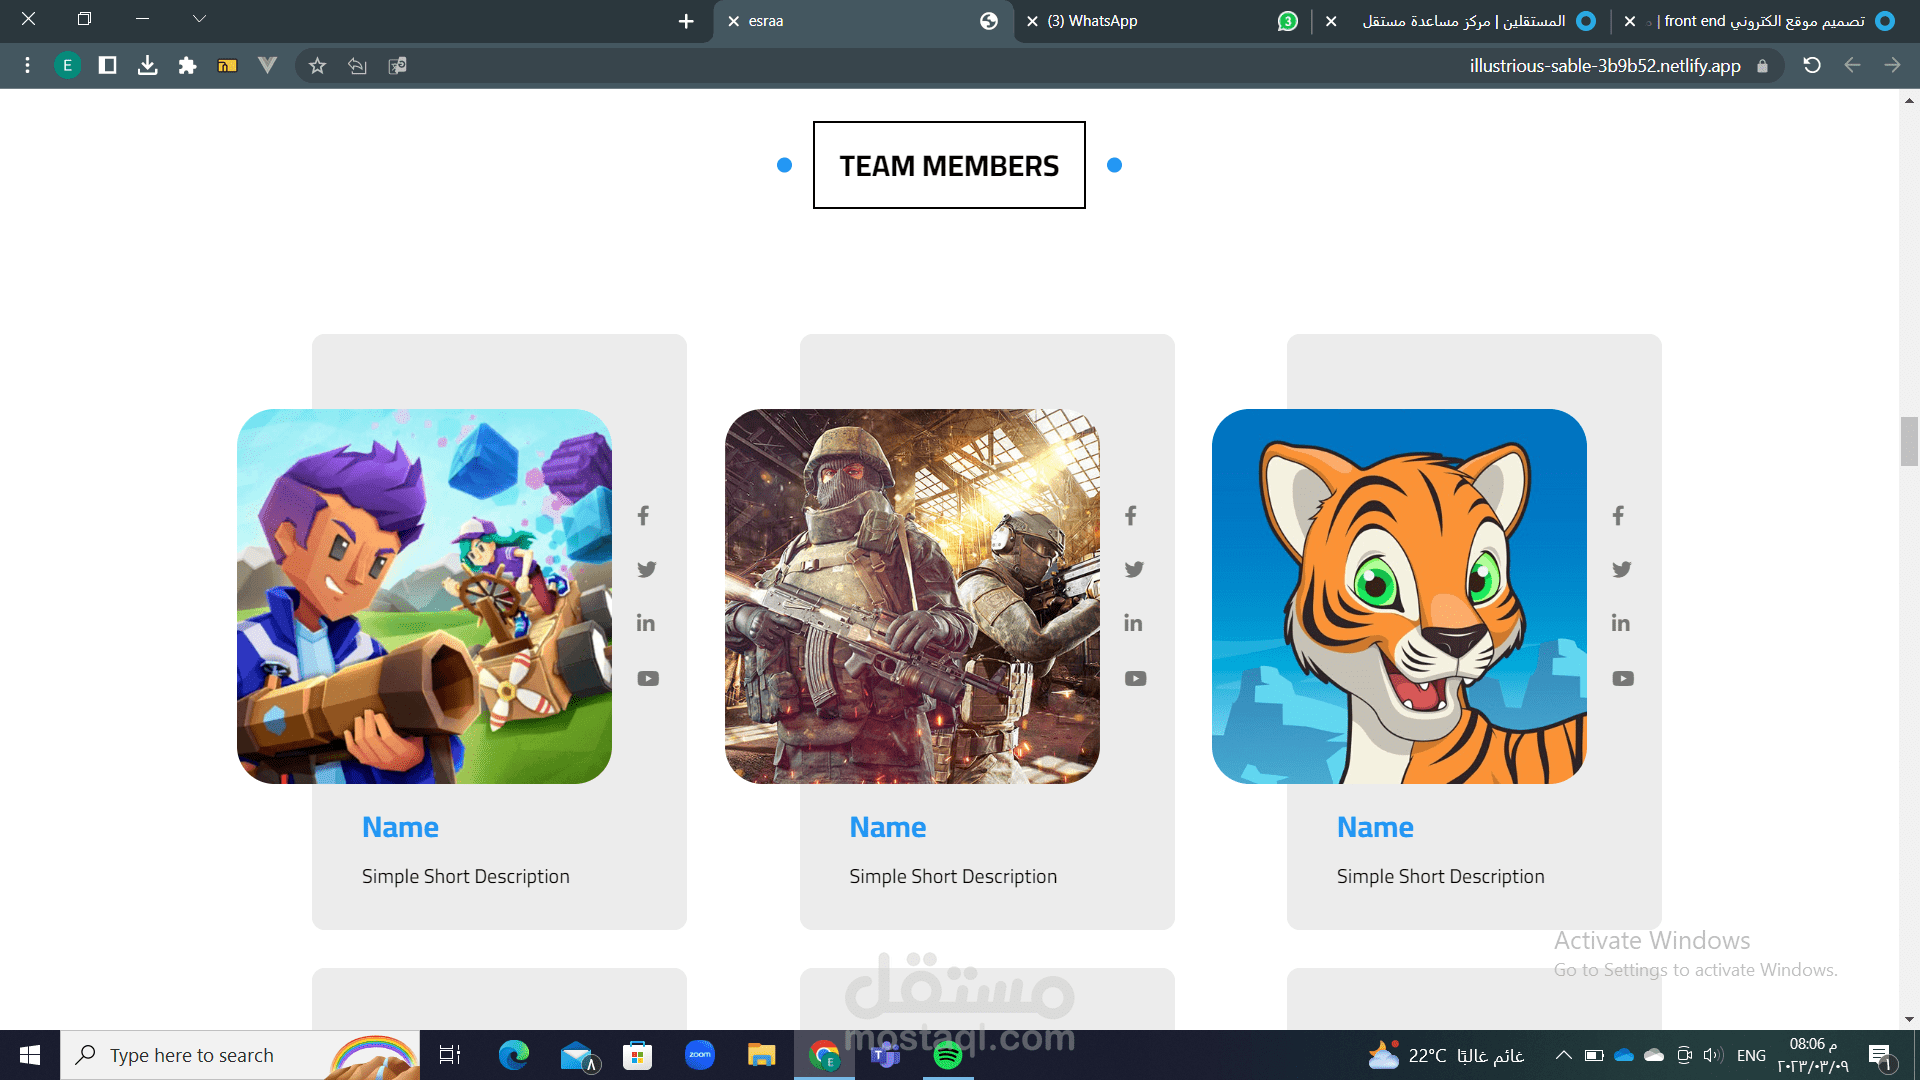Image resolution: width=1920 pixels, height=1080 pixels.
Task: Open the notification center icon
Action: (1881, 1055)
